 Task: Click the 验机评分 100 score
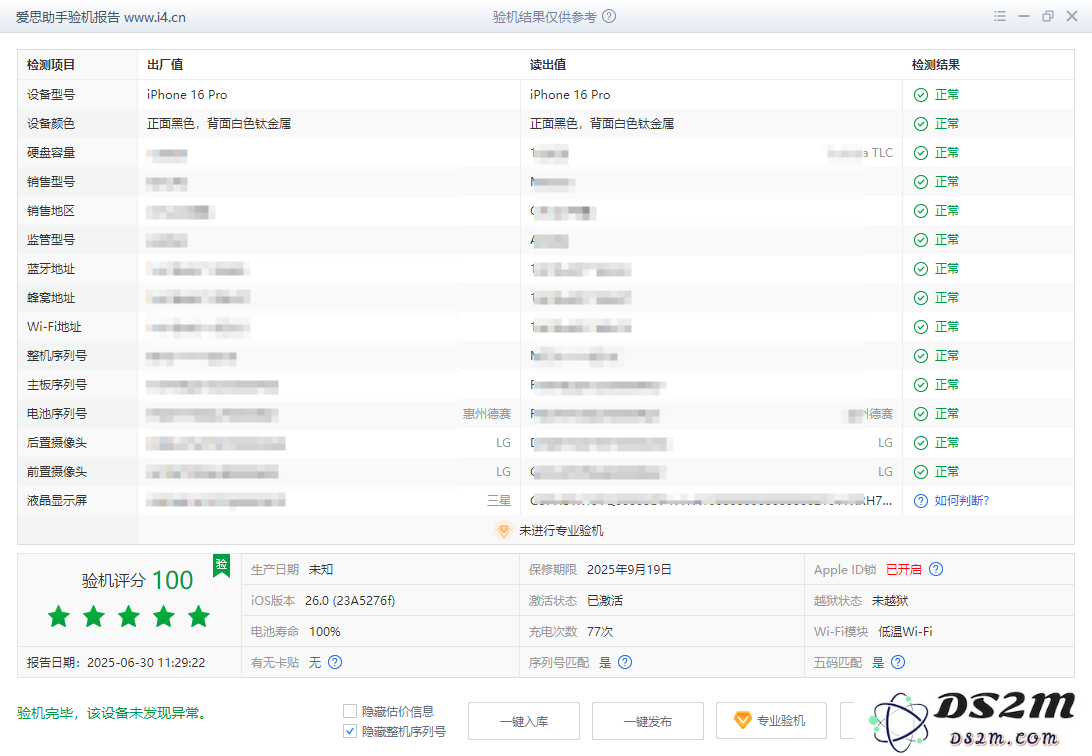137,580
